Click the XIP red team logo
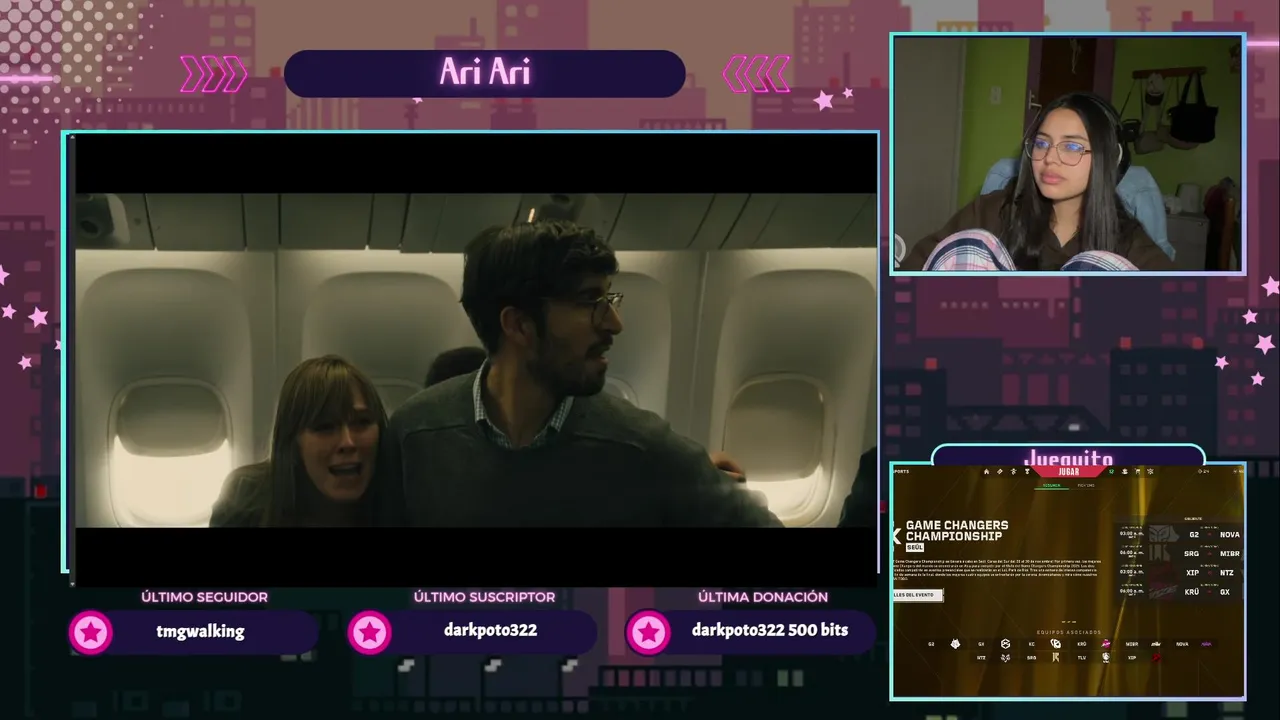 point(1156,658)
